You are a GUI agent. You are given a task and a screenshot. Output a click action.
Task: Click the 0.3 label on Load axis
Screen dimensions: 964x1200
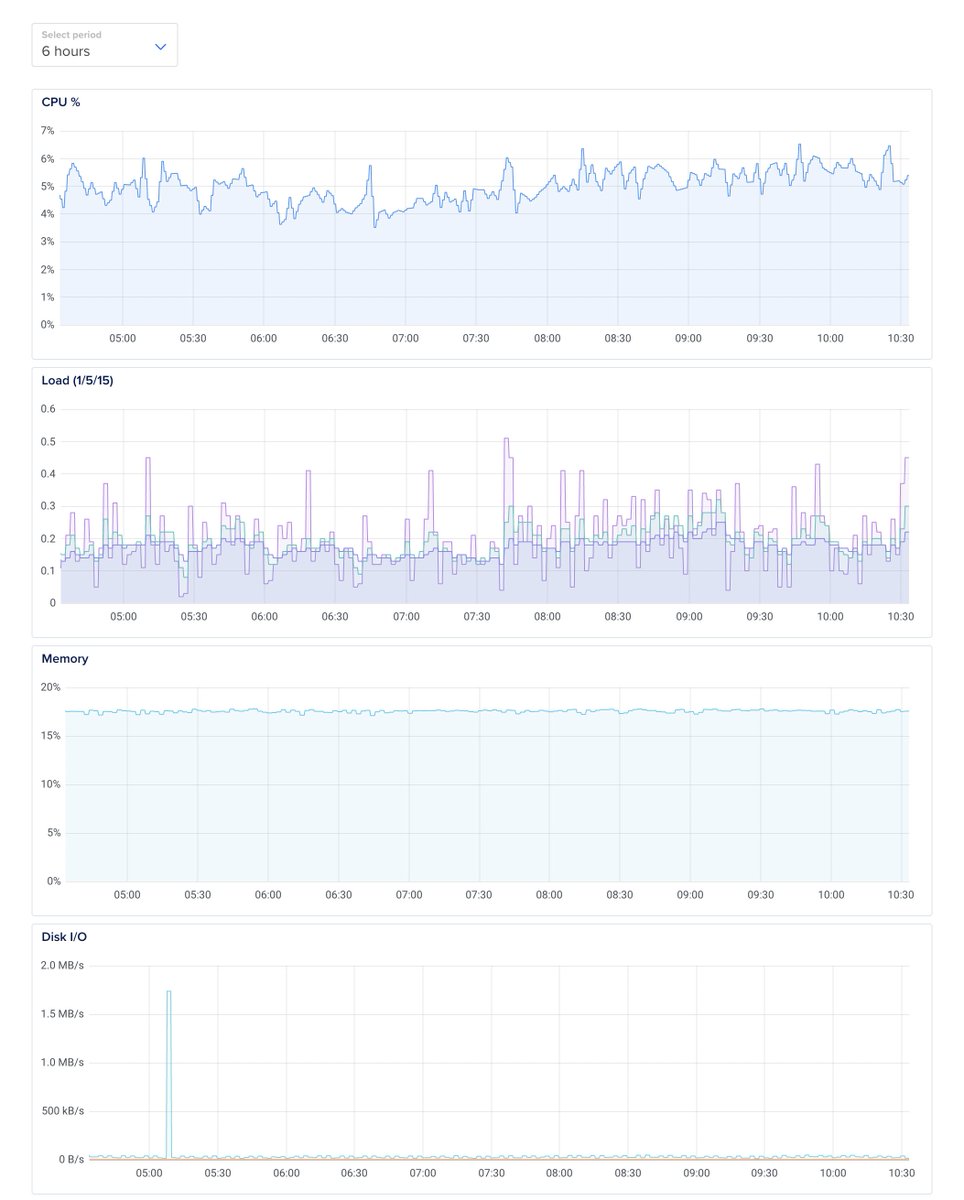48,506
